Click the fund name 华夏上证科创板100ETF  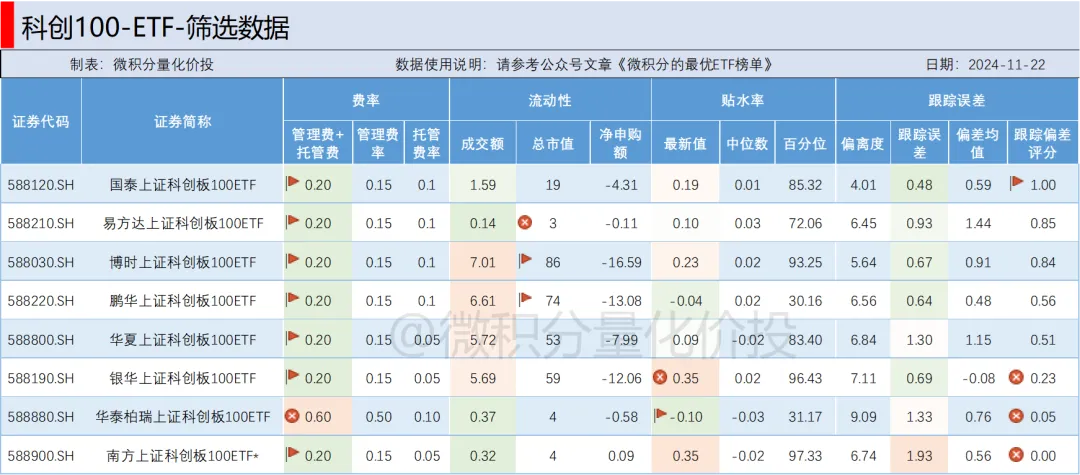pos(183,339)
